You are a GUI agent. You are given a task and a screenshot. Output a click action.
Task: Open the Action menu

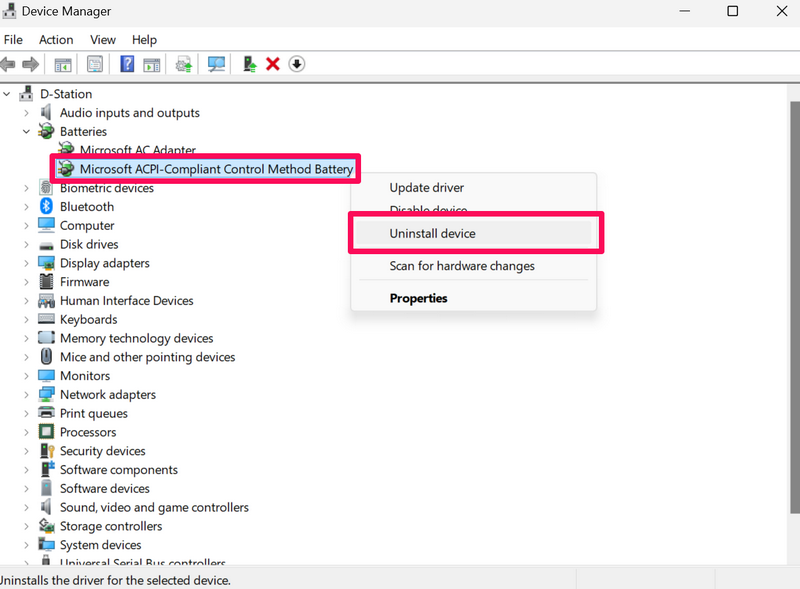[x=56, y=40]
